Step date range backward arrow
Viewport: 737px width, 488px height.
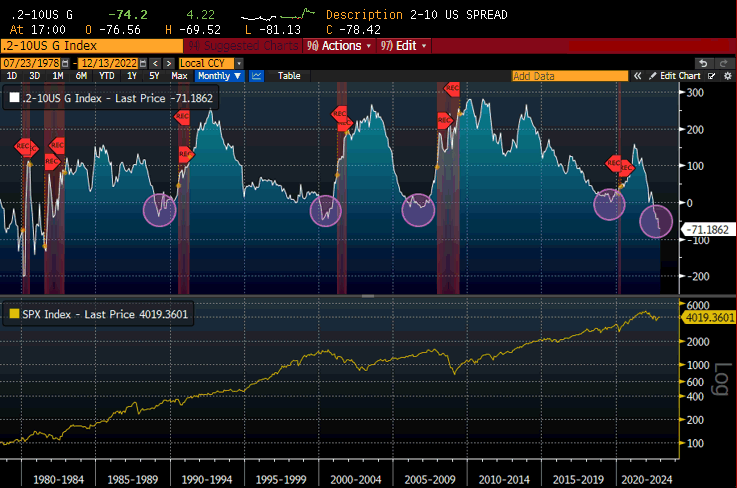pyautogui.click(x=156, y=63)
